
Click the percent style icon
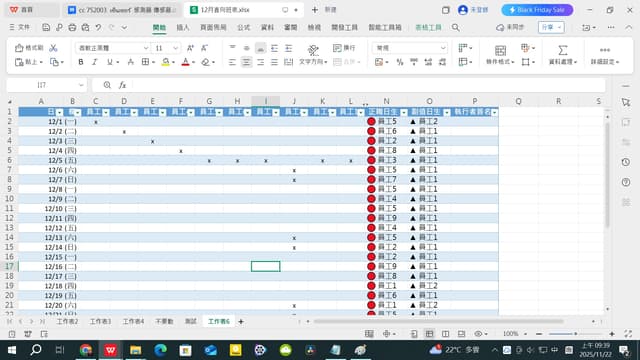pos(400,62)
